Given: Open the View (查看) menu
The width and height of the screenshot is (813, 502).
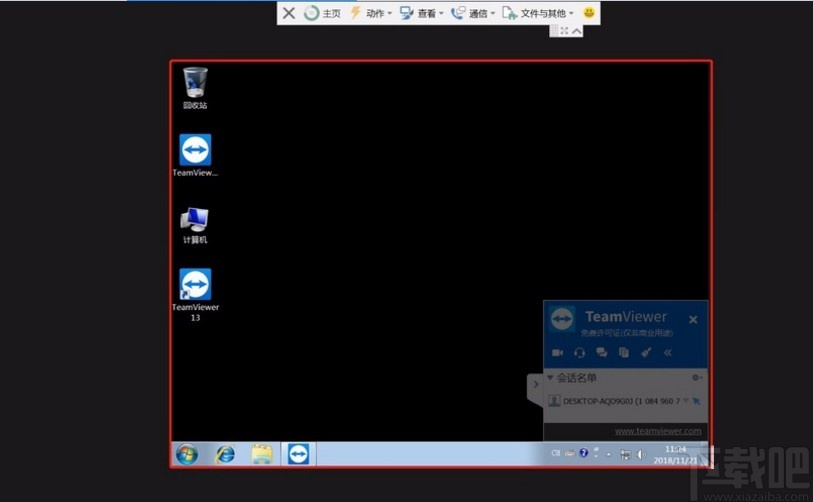Looking at the screenshot, I should (x=421, y=13).
